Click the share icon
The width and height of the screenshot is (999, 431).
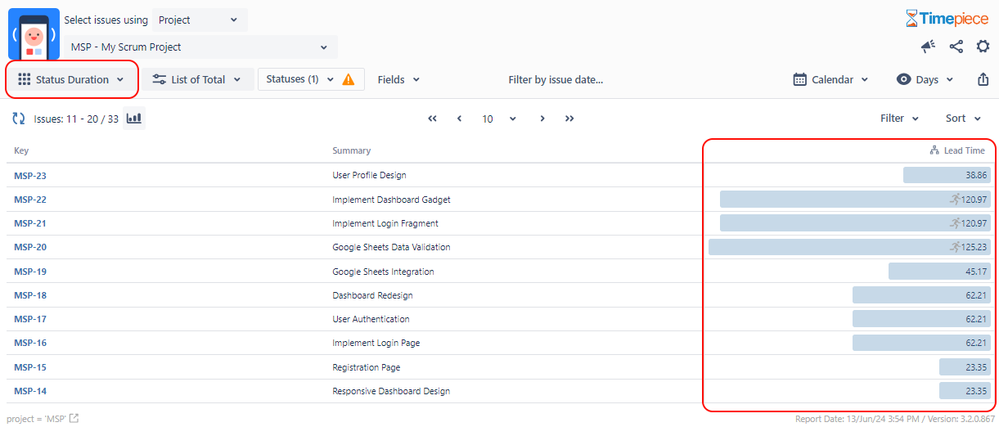click(x=956, y=47)
